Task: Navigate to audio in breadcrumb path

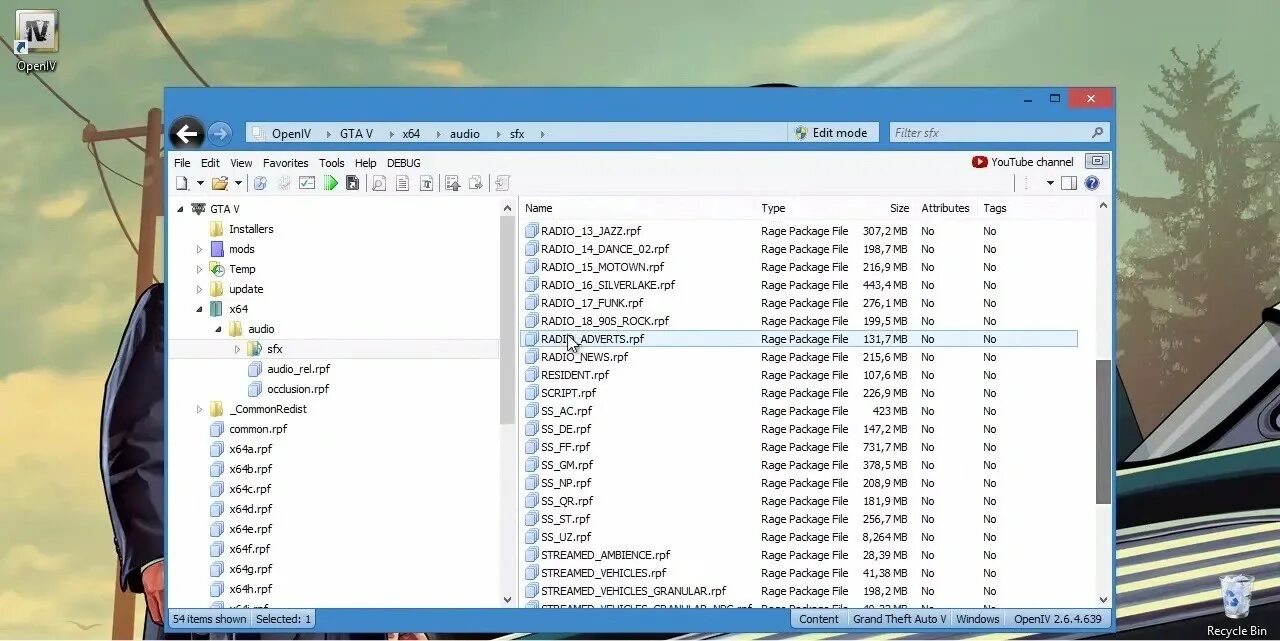Action: (464, 133)
